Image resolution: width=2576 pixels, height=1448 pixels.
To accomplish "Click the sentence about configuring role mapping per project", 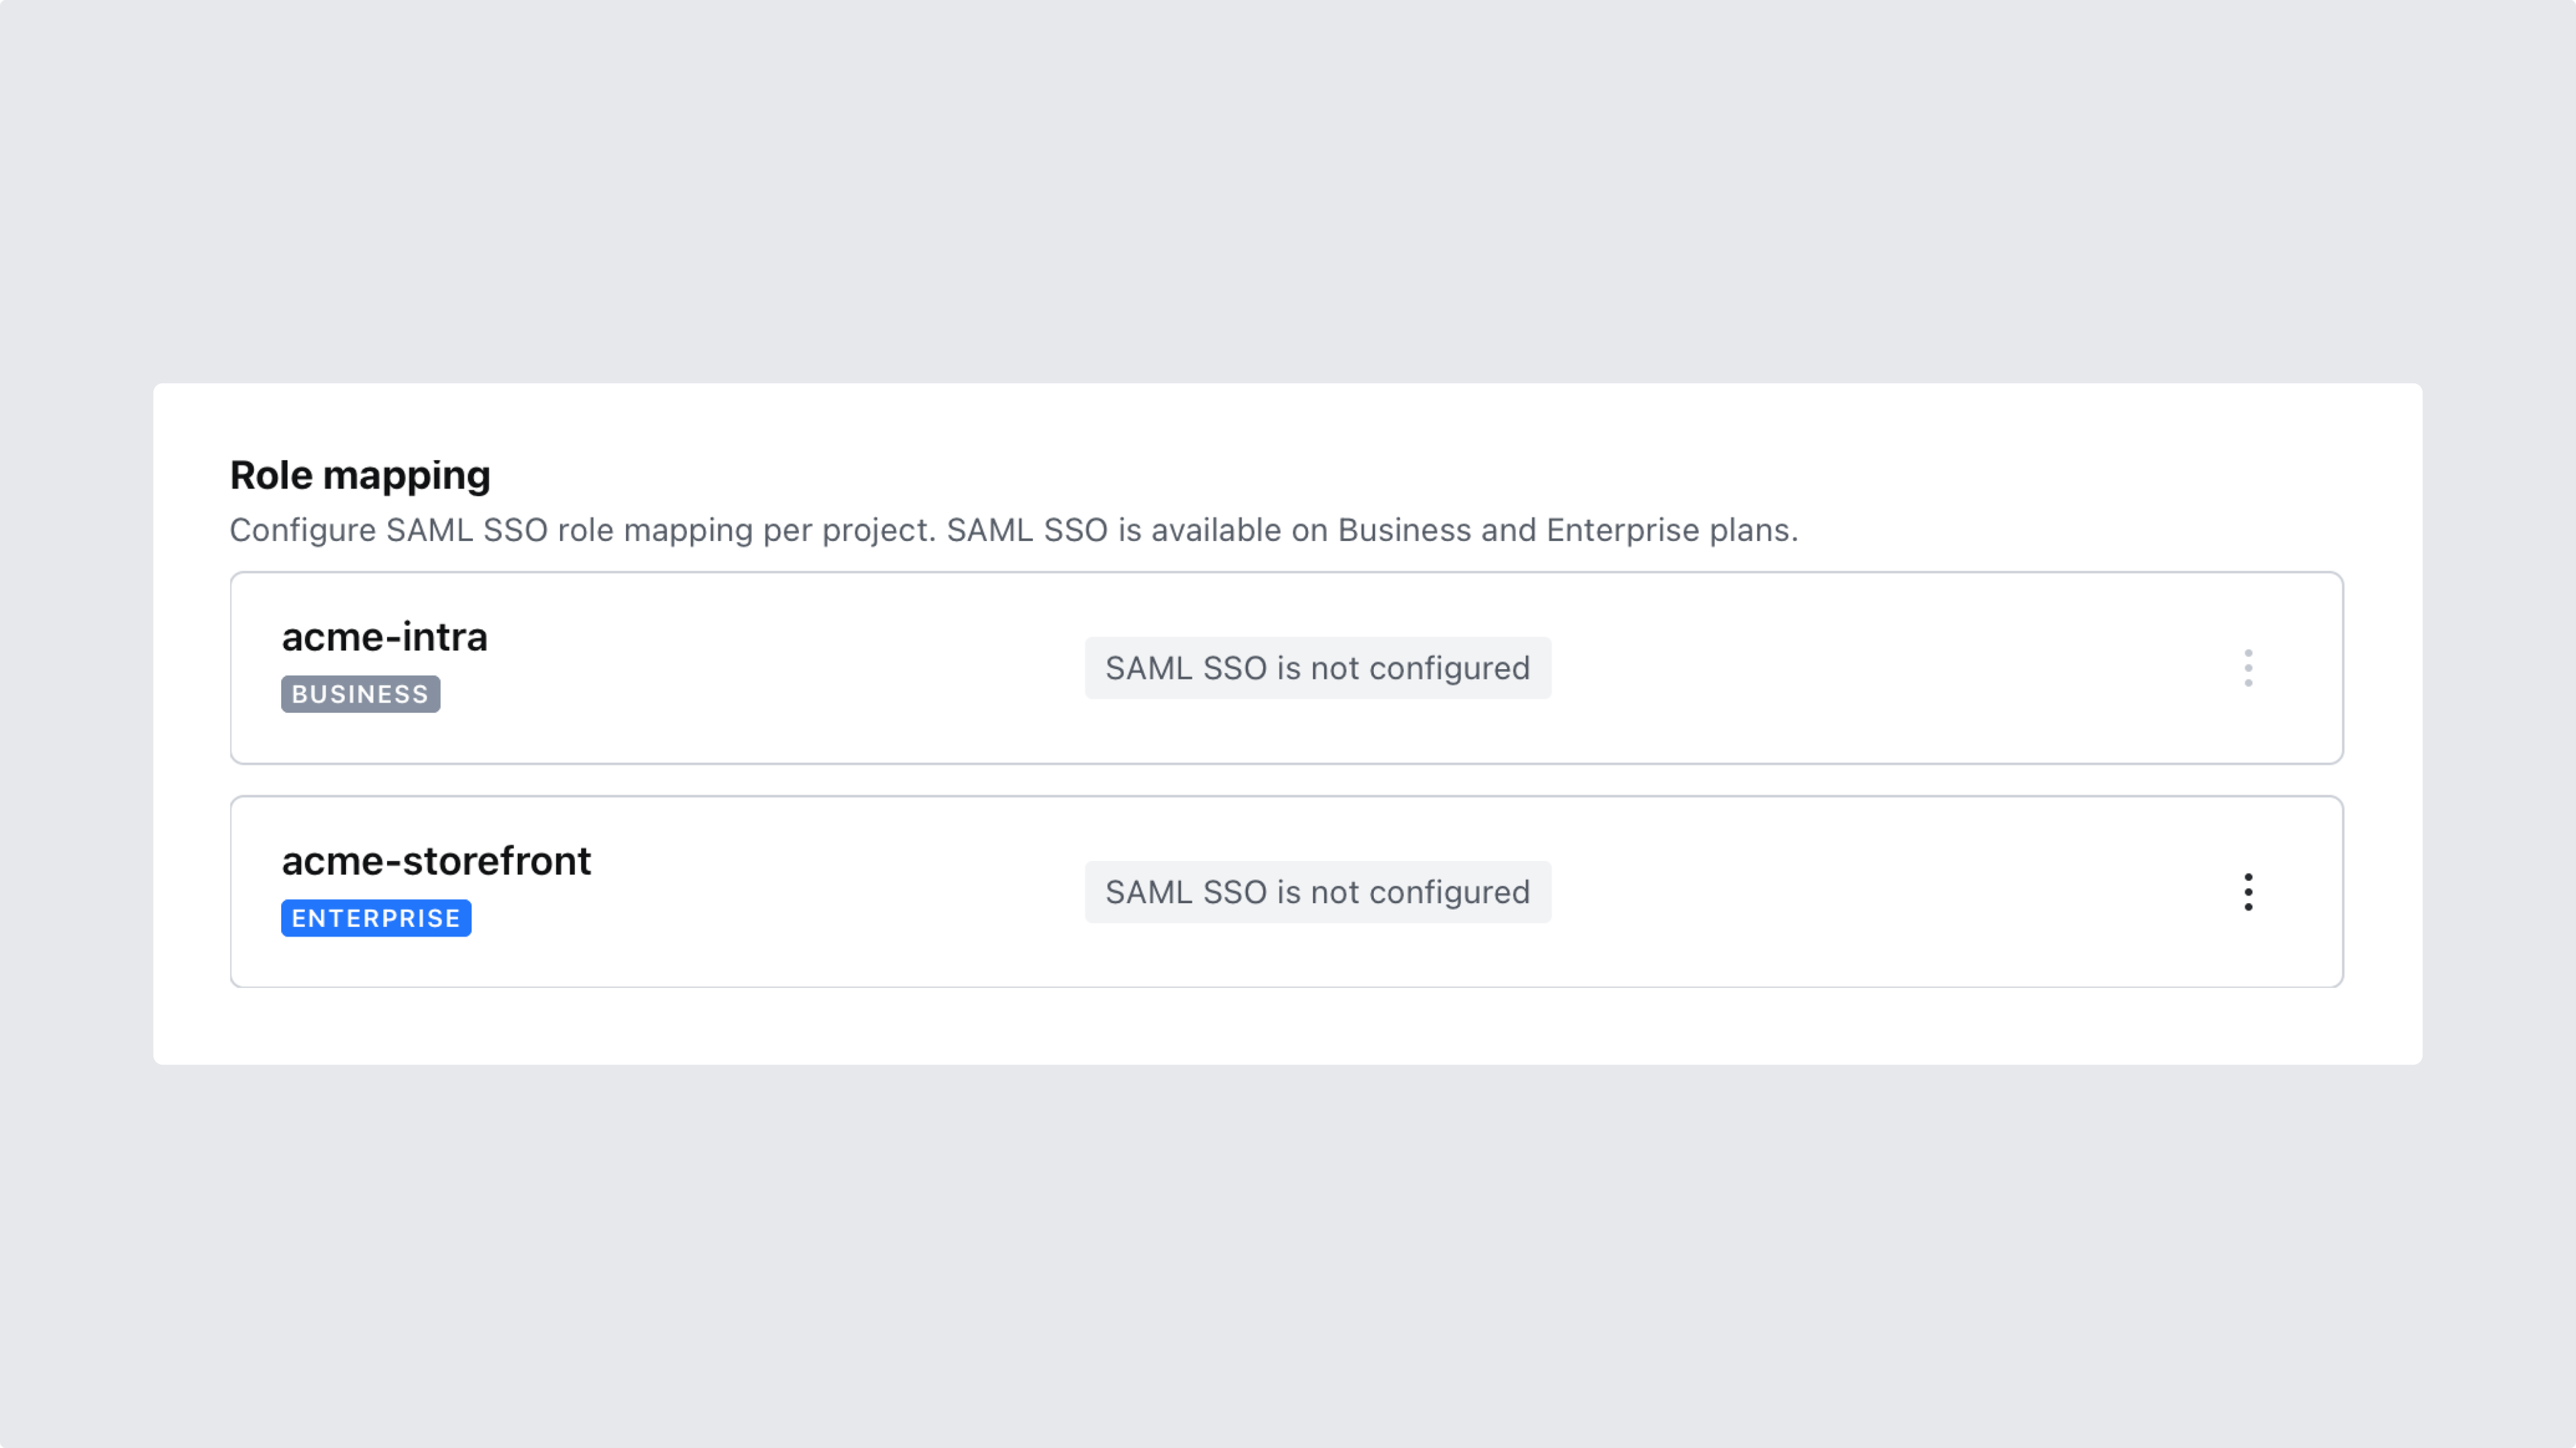I will 582,530.
